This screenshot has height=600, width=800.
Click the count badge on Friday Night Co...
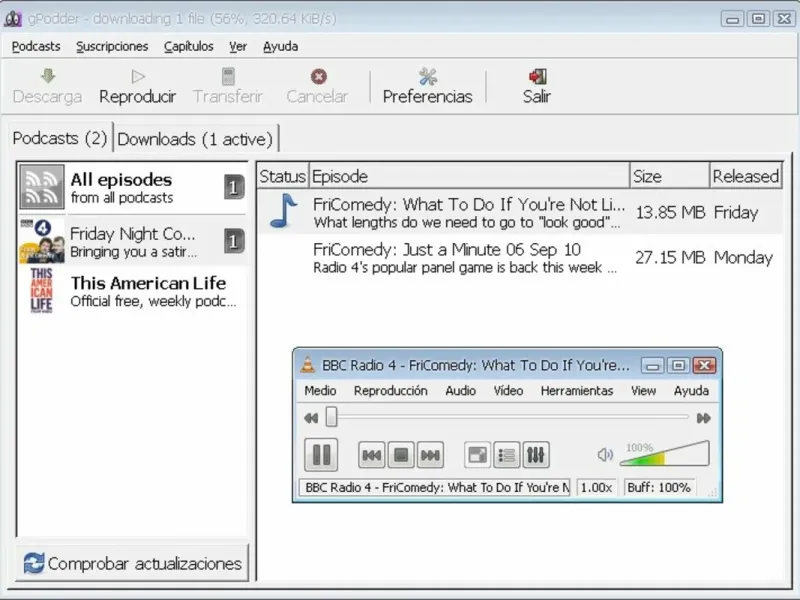pos(234,241)
